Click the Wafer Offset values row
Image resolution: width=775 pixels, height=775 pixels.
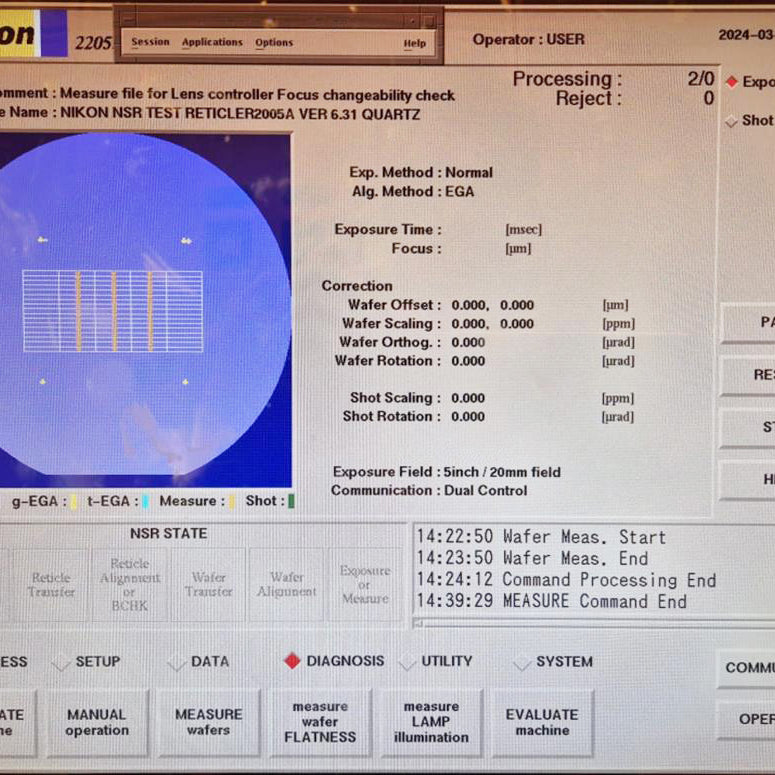tap(492, 305)
